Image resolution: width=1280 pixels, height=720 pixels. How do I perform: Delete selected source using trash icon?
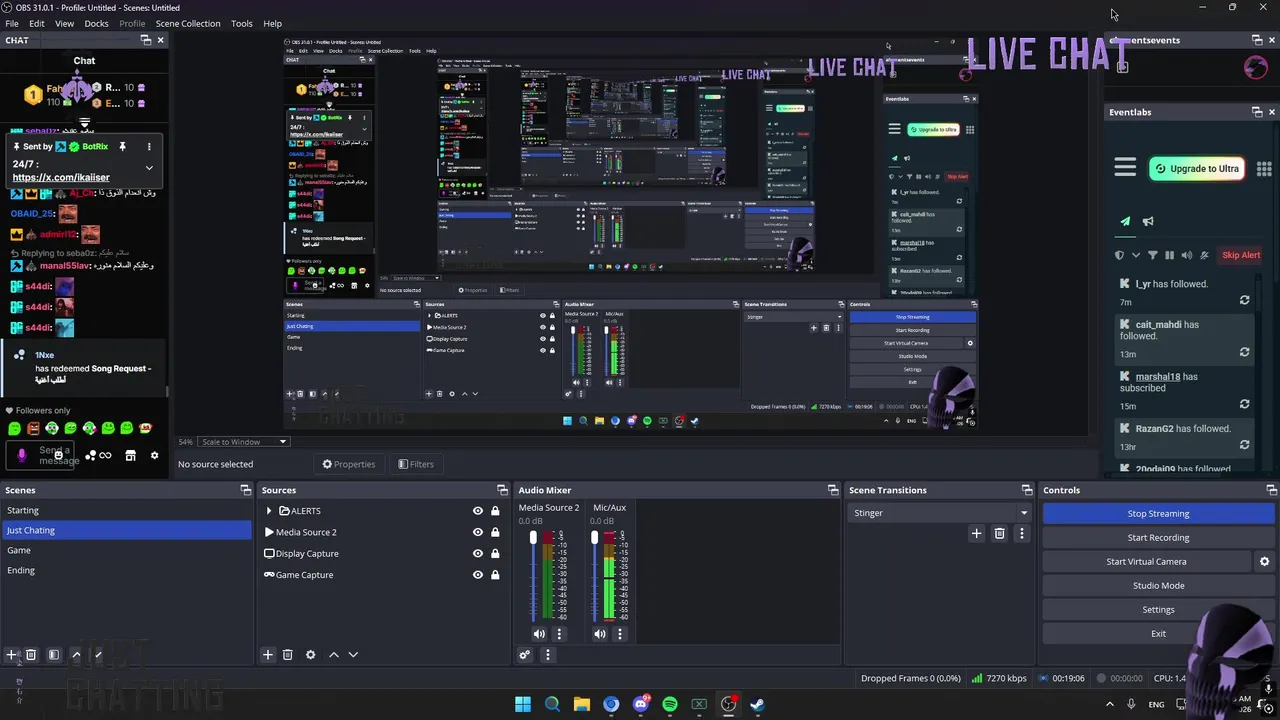pos(287,655)
